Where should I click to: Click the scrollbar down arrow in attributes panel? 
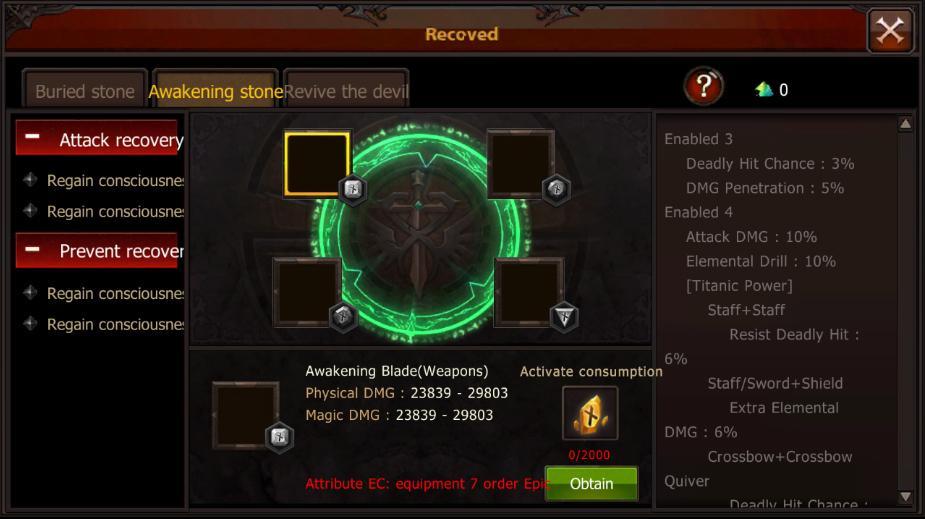pyautogui.click(x=906, y=497)
